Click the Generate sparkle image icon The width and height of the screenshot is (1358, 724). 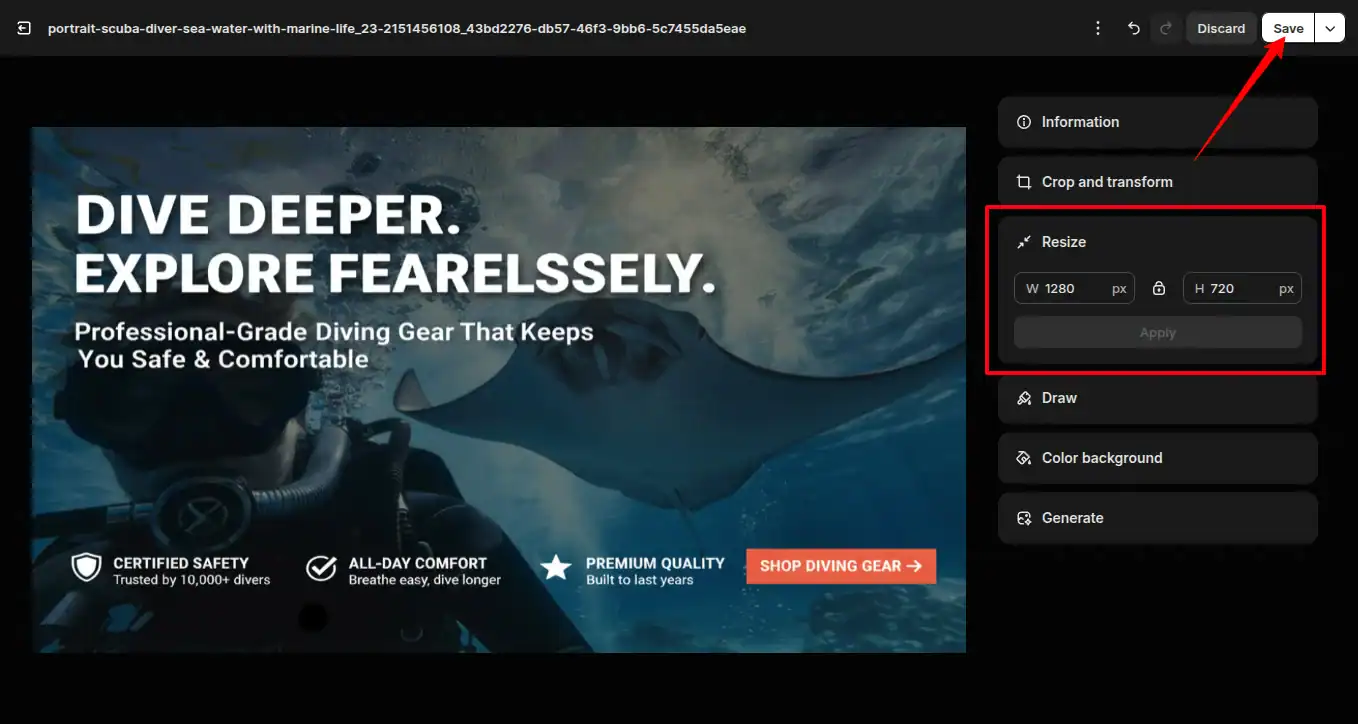[x=1023, y=518]
